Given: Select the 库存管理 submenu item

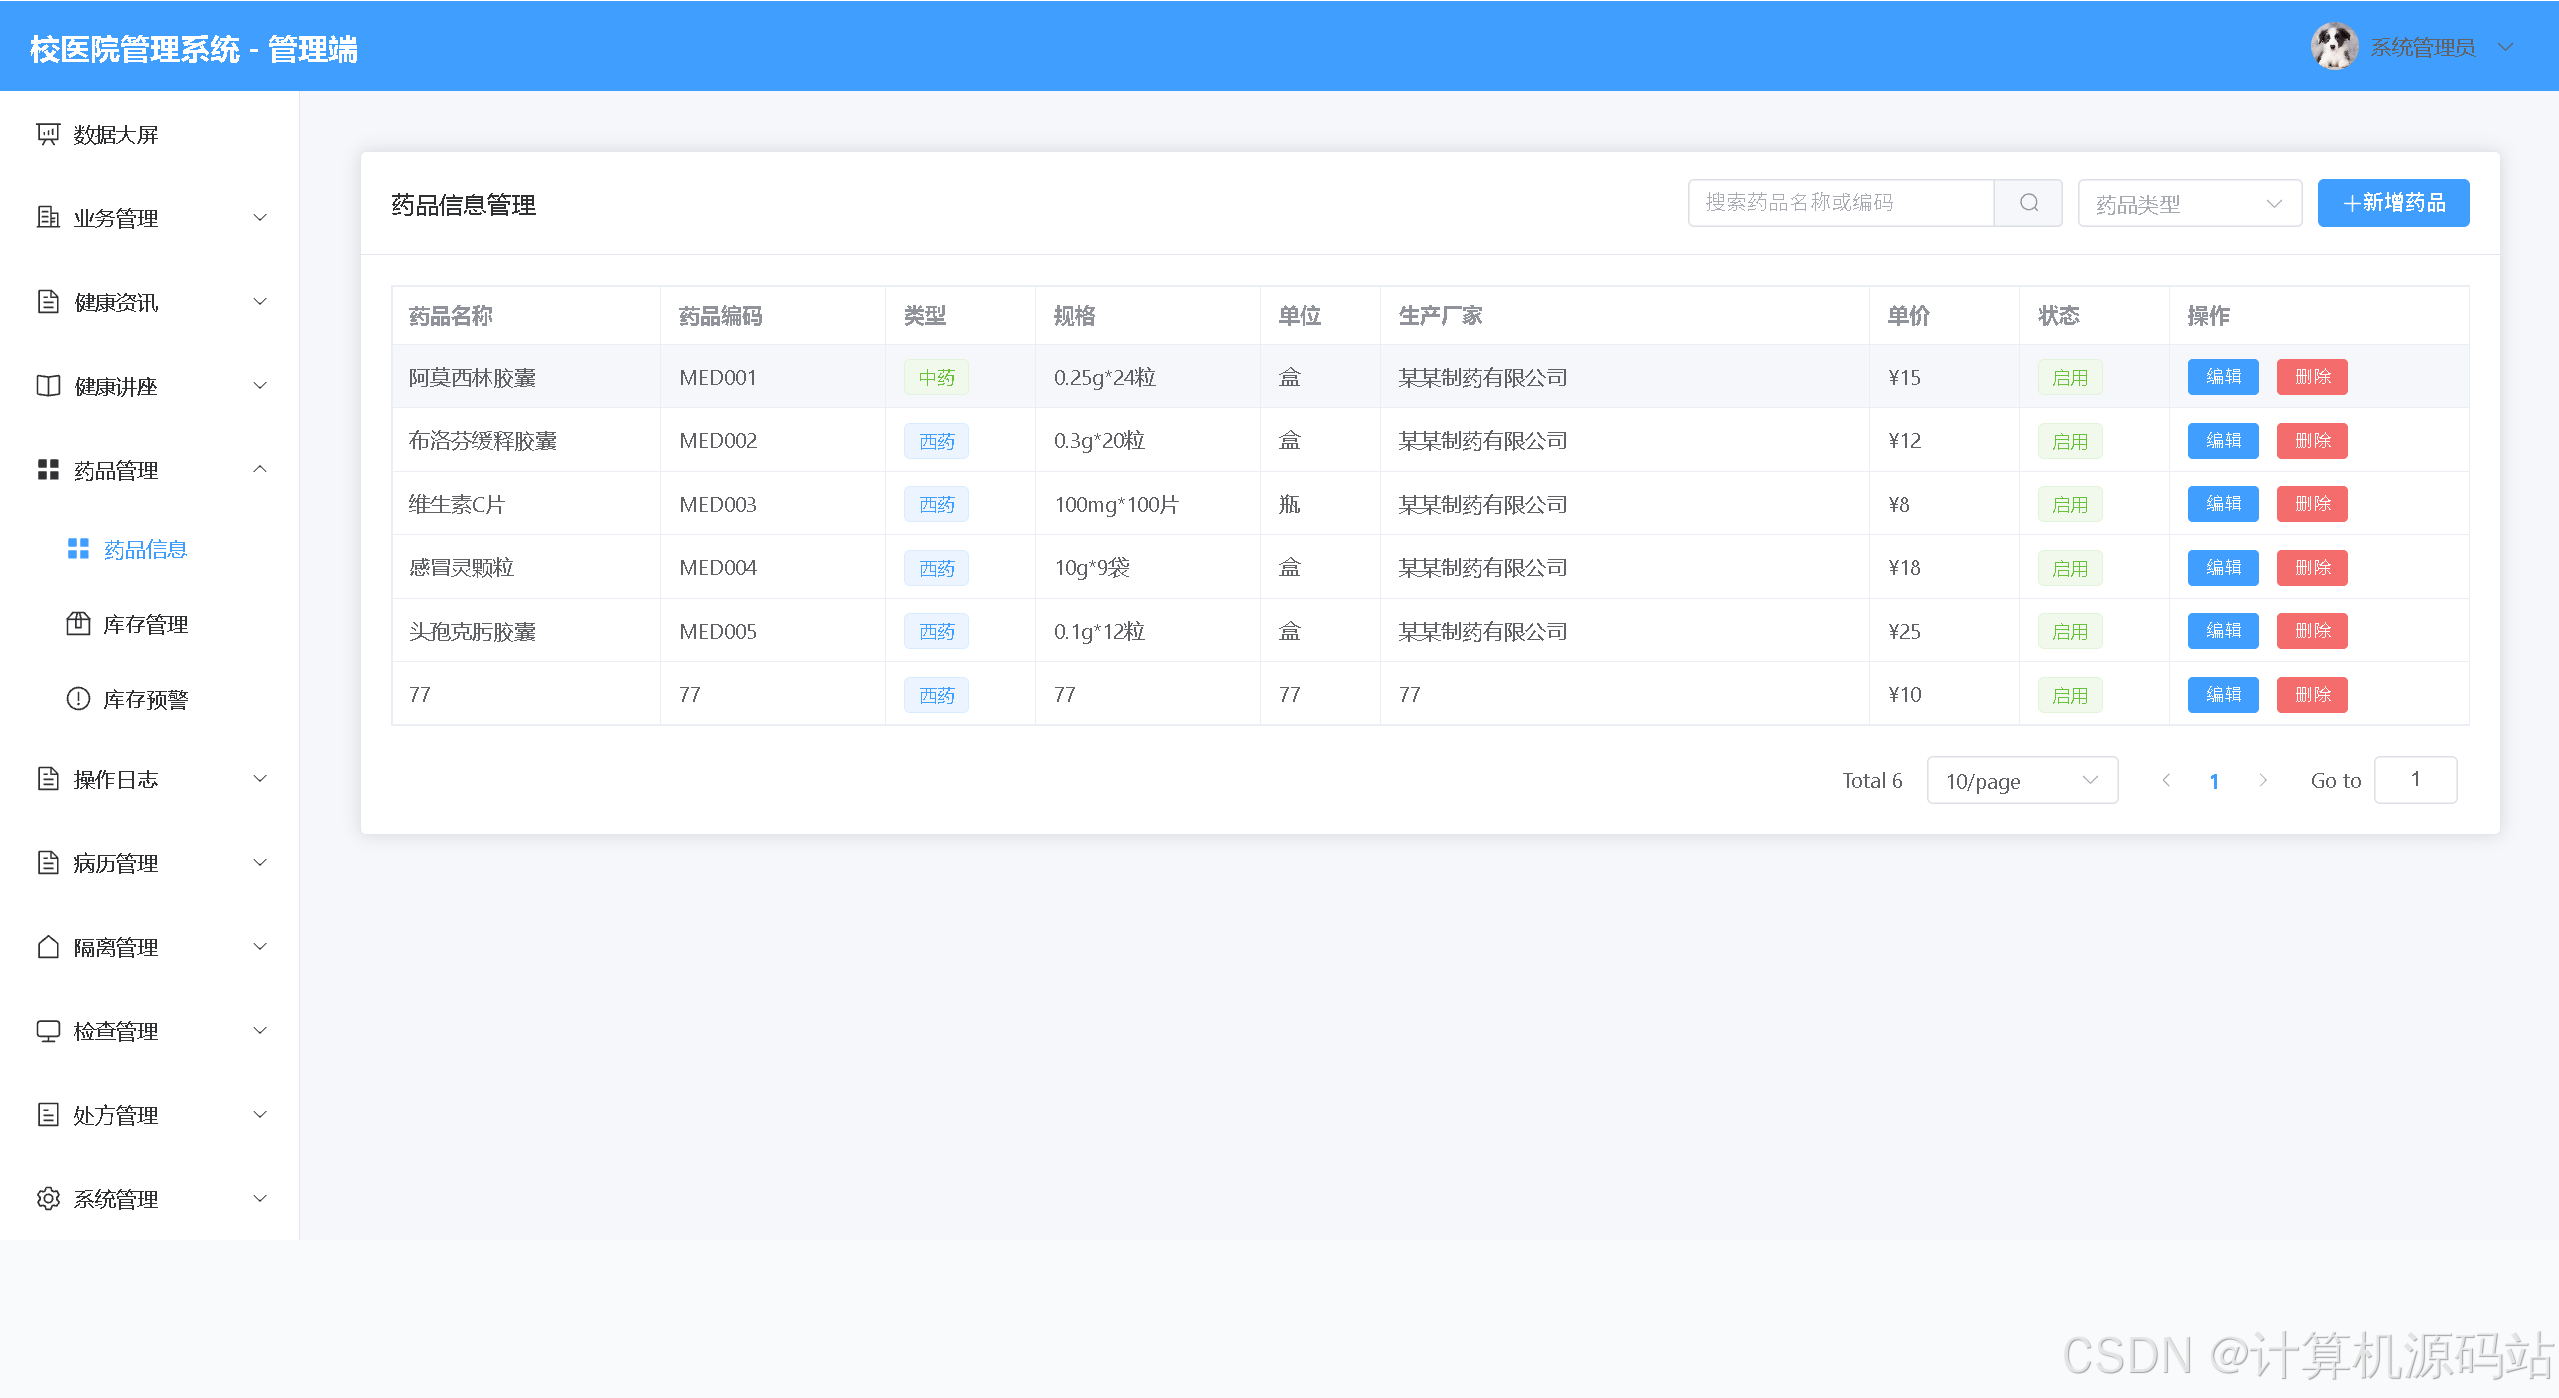Looking at the screenshot, I should pyautogui.click(x=149, y=624).
